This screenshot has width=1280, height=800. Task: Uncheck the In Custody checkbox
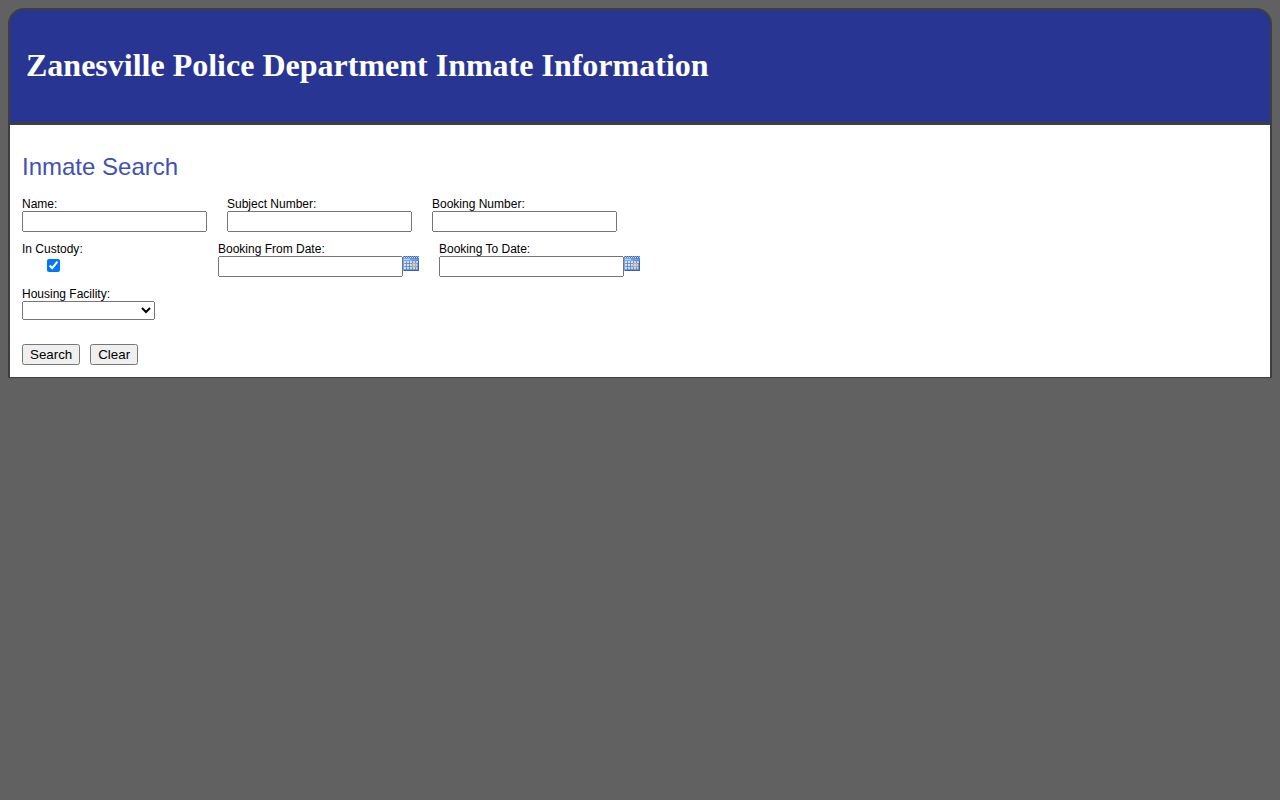[x=54, y=265]
